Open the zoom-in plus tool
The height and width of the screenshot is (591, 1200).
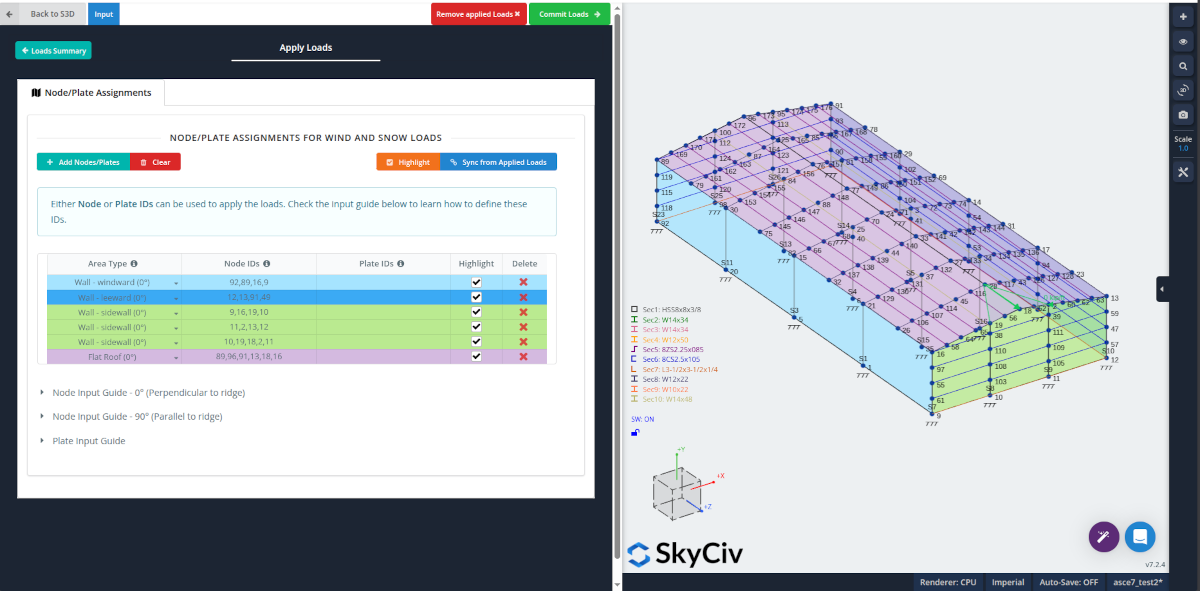[x=1183, y=17]
